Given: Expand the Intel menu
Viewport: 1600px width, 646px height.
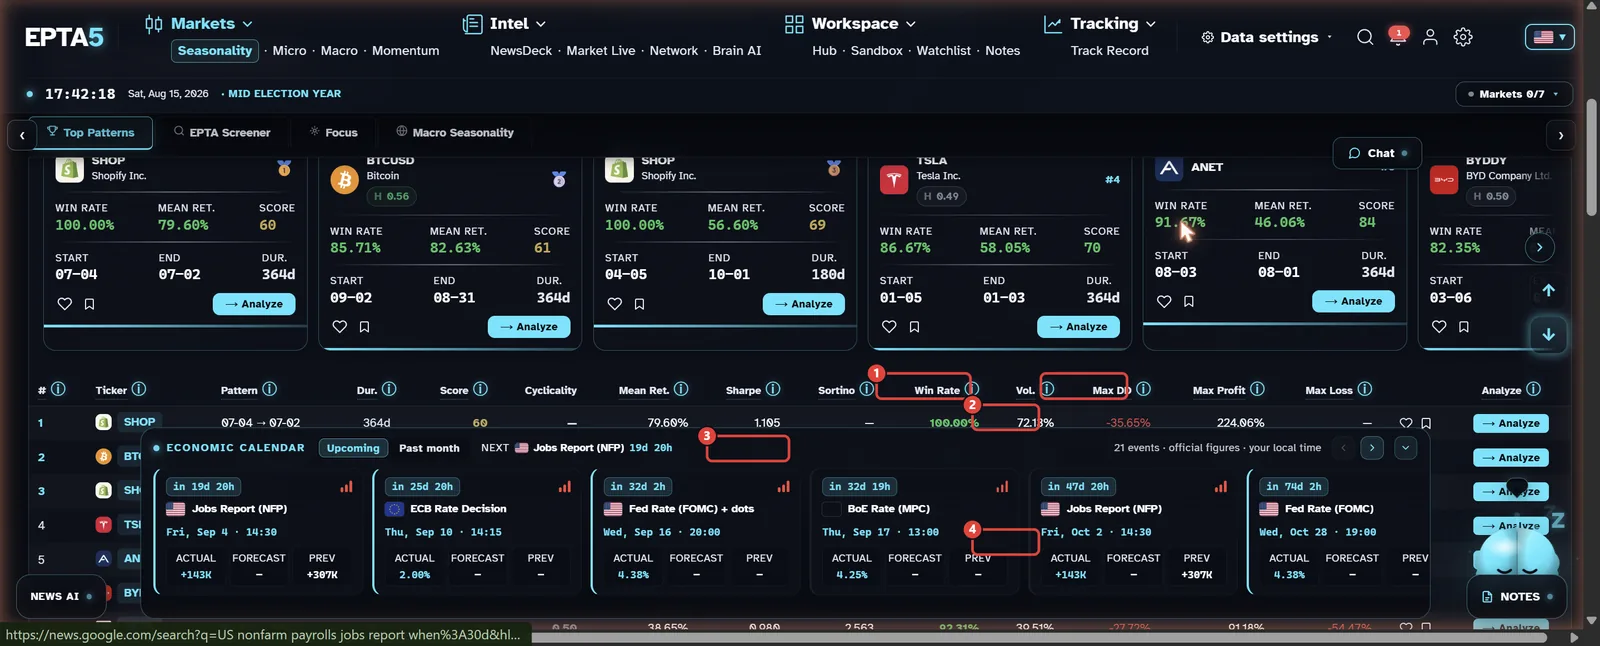Looking at the screenshot, I should click(504, 23).
